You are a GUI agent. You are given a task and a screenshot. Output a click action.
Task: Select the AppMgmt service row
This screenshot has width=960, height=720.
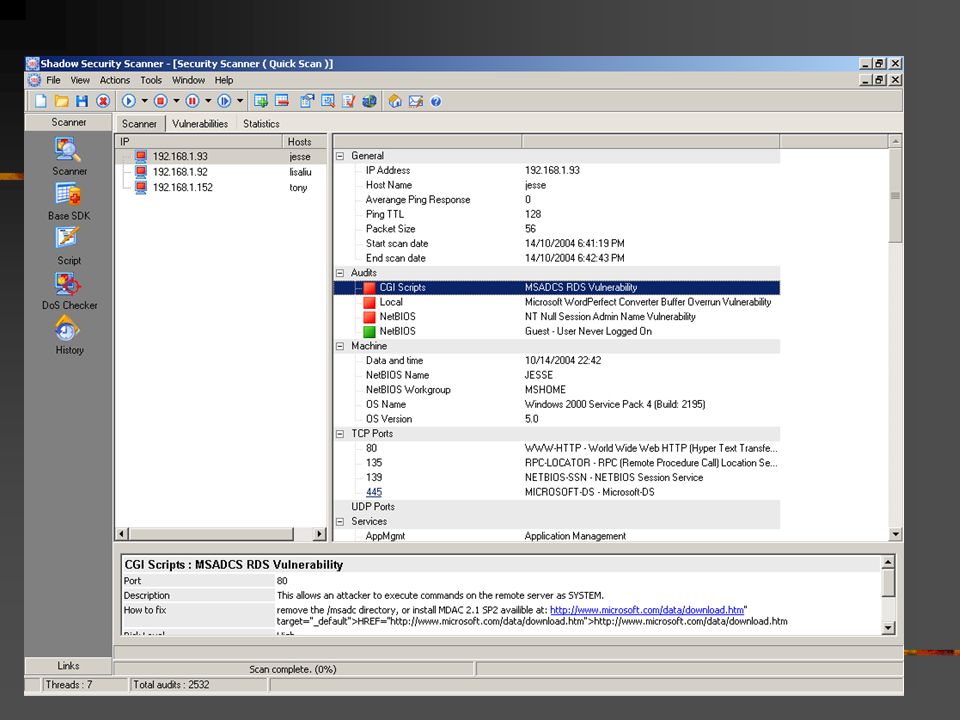pos(557,536)
